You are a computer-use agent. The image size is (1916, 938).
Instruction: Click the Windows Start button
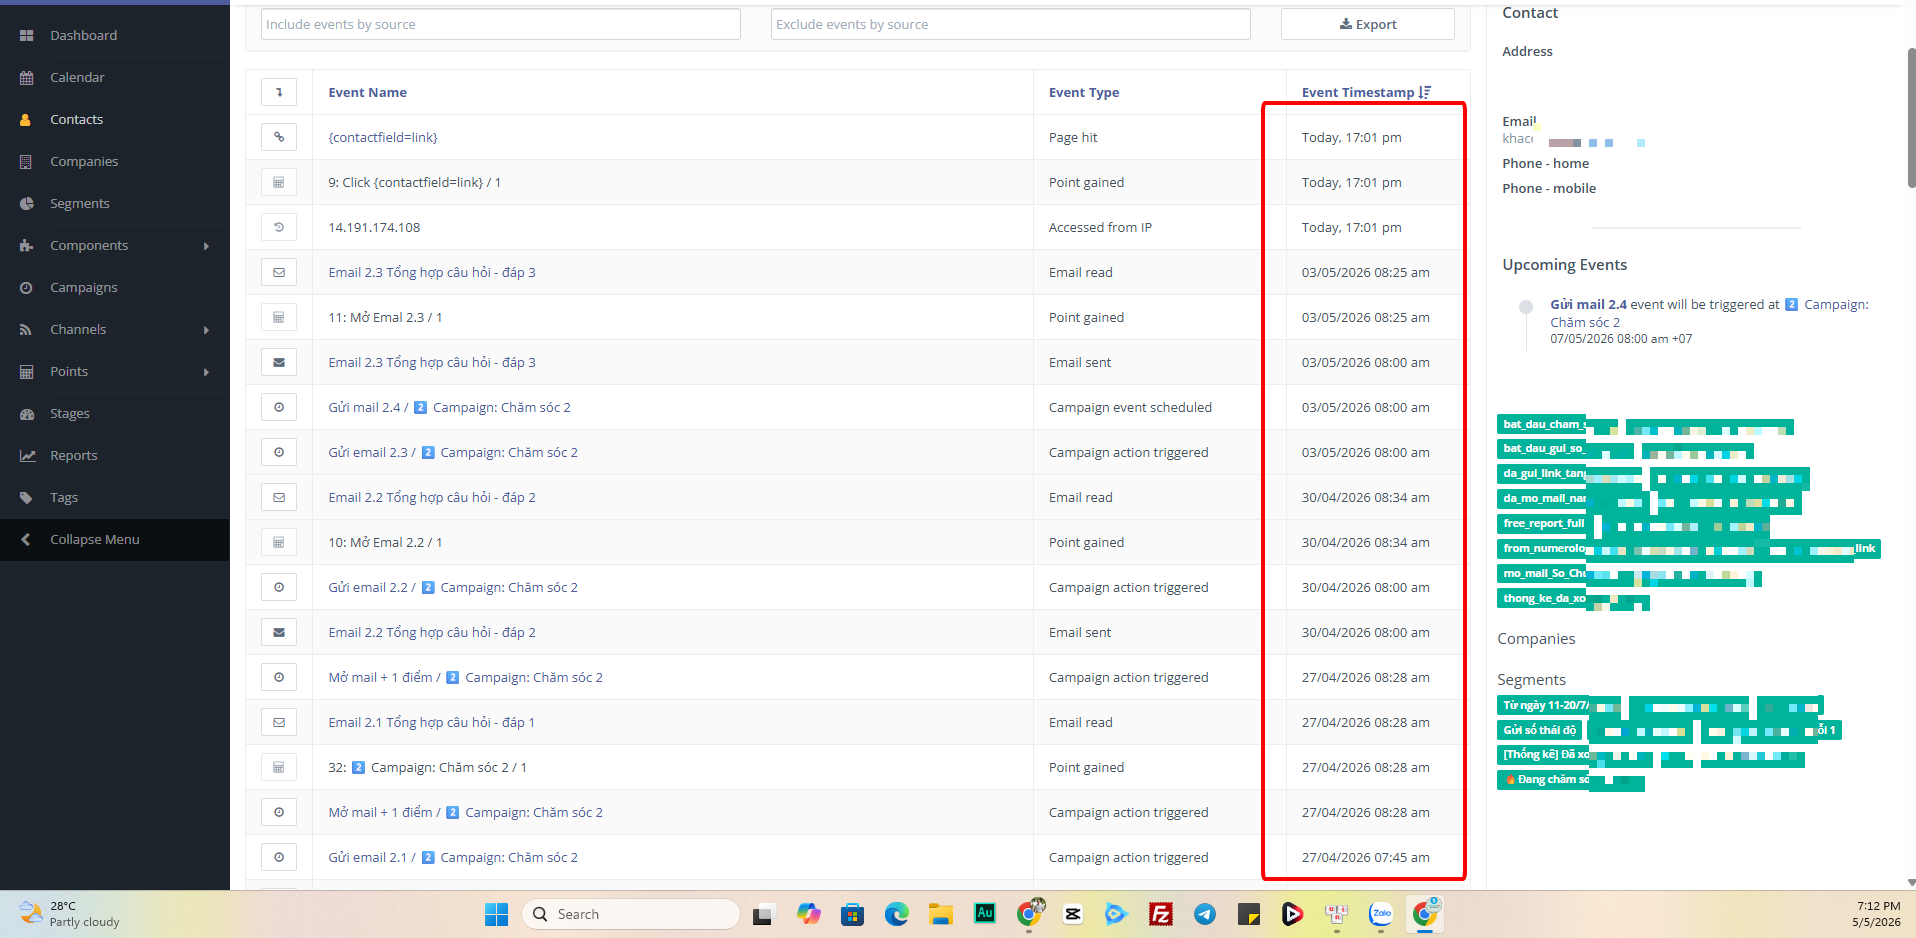(x=497, y=914)
